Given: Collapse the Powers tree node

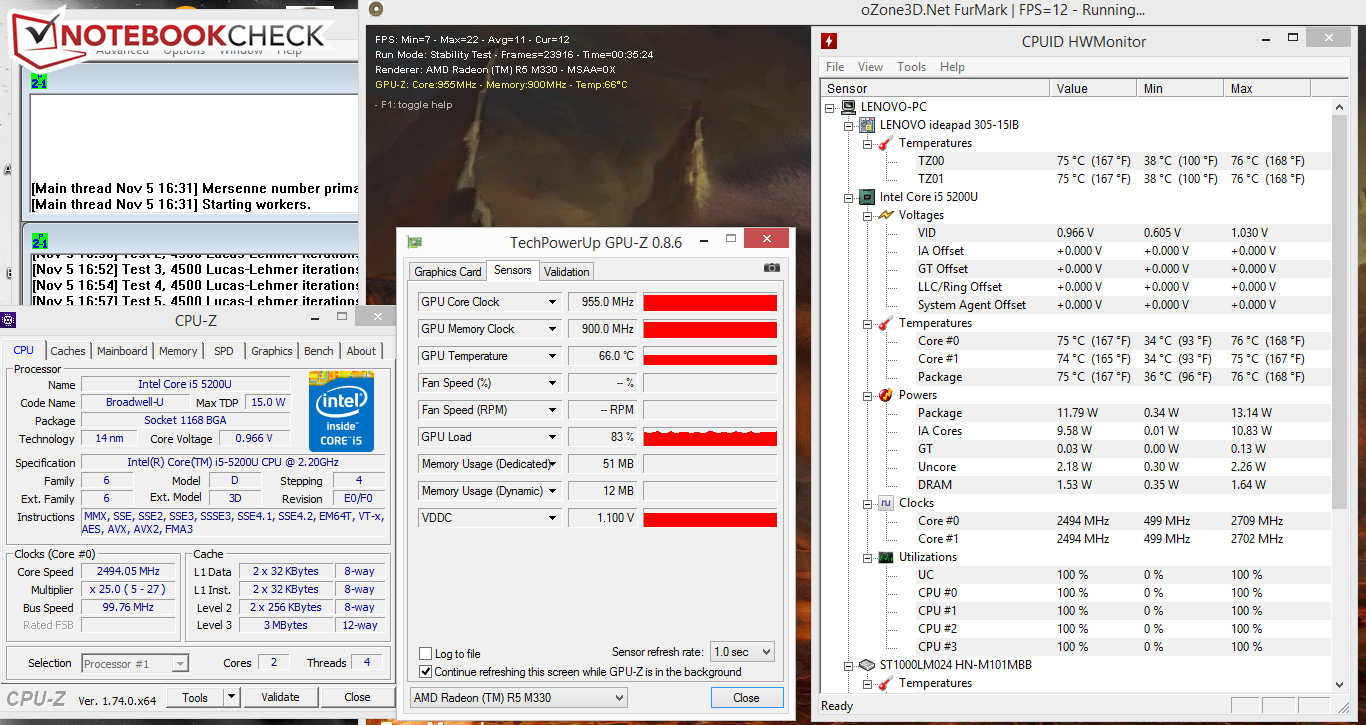Looking at the screenshot, I should (x=867, y=395).
